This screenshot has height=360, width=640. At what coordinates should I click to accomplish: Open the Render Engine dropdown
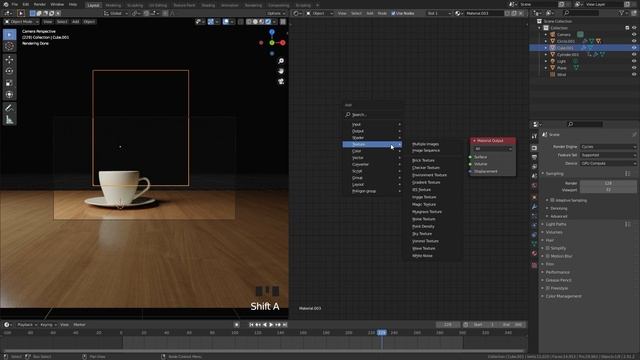coord(608,147)
